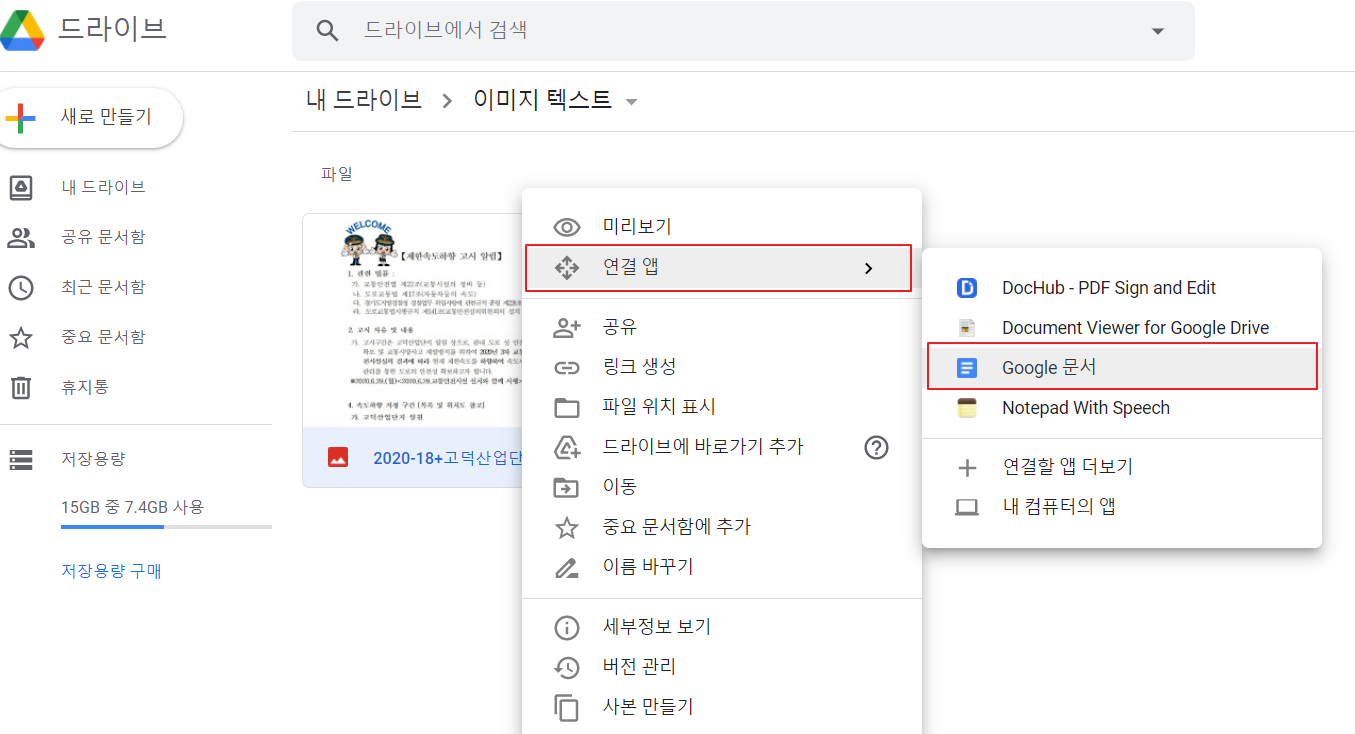Select file 2020-18+고덕산업단 name
This screenshot has height=734, width=1355.
[447, 458]
